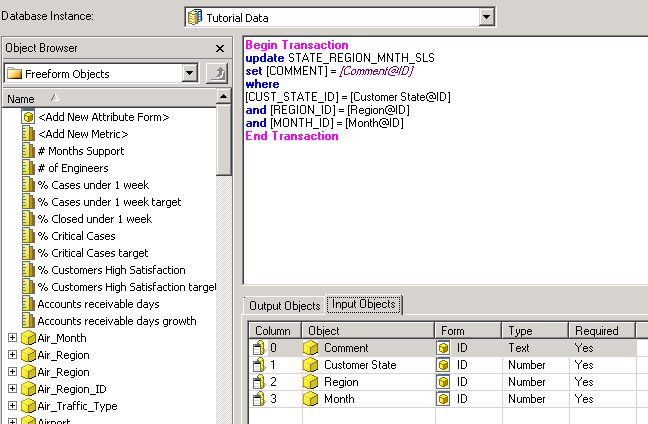
Task: Open the Freeform Objects folder dropdown
Action: click(190, 73)
